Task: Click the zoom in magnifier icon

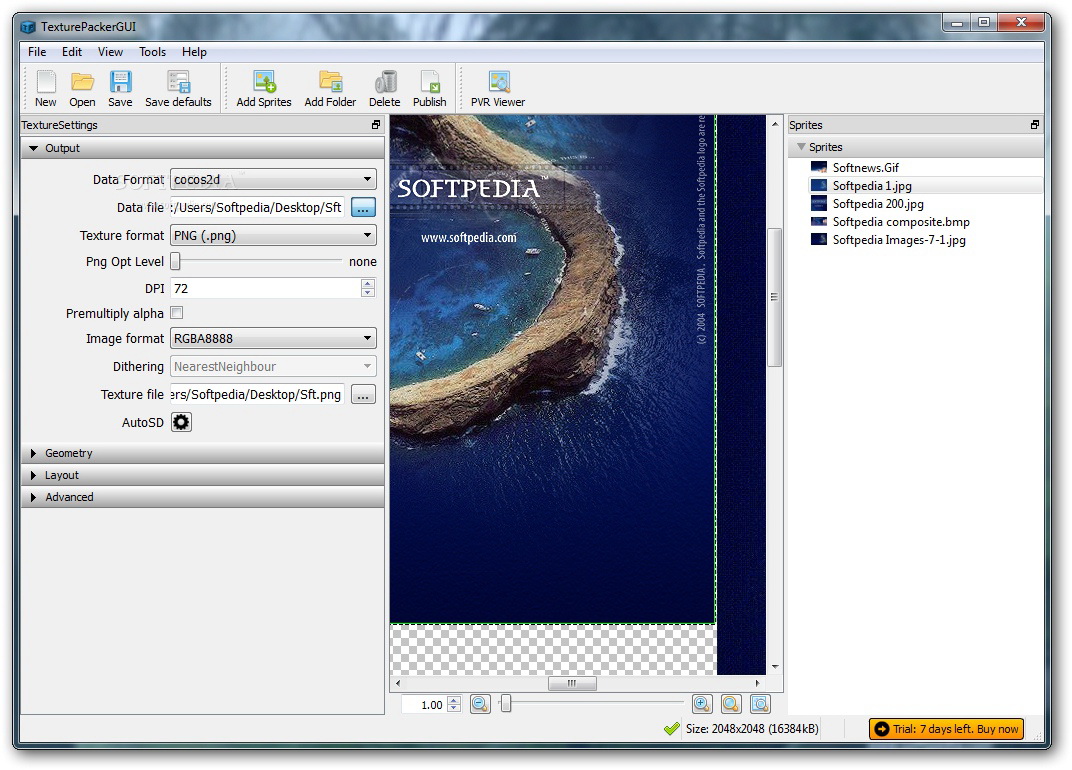Action: [702, 704]
